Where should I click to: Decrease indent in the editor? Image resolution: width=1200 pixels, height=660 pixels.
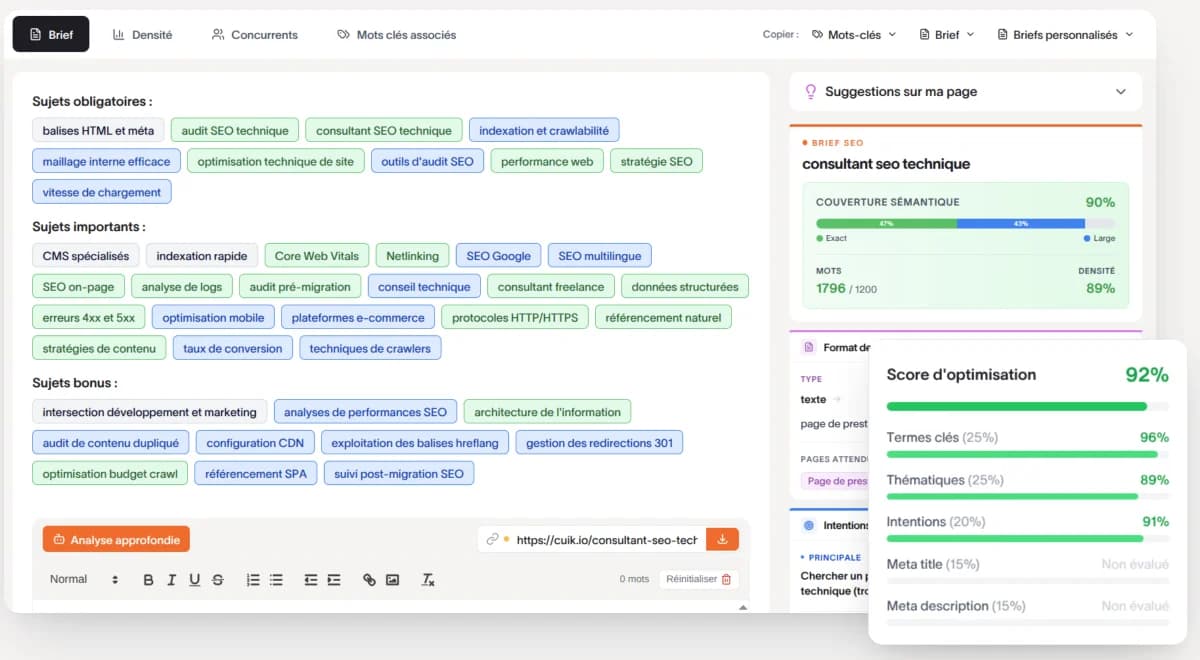(311, 579)
